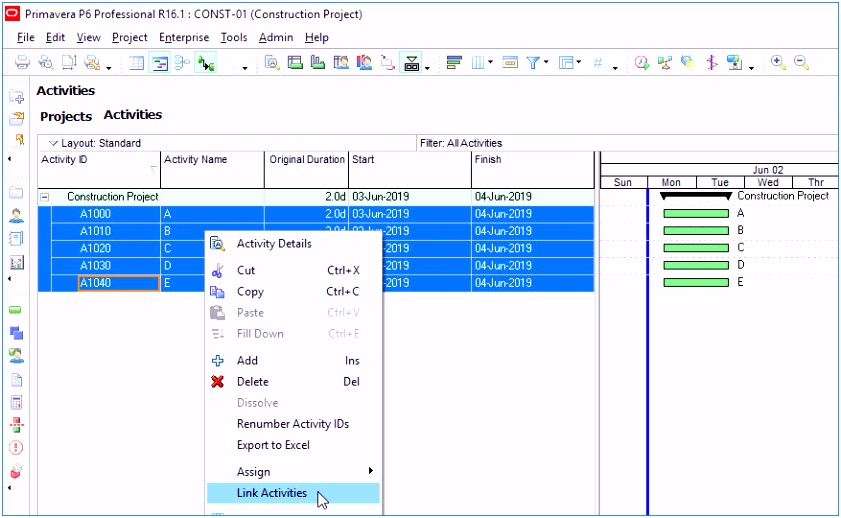
Task: Click the Print icon in the toolbar
Action: click(x=22, y=63)
